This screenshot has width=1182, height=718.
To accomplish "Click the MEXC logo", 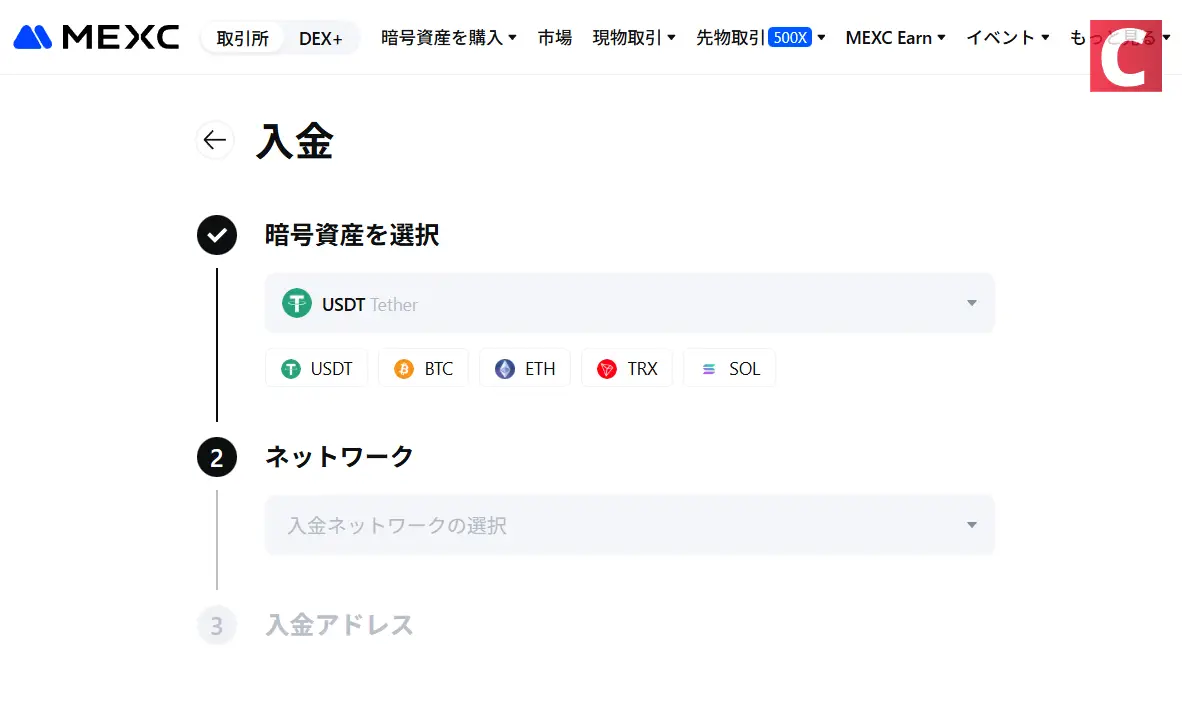I will click(x=95, y=36).
